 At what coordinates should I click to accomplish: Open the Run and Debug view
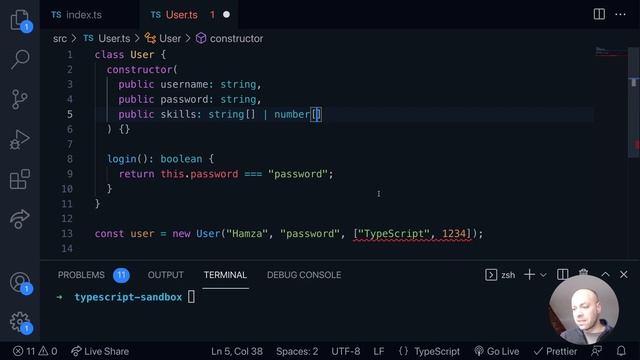click(20, 140)
